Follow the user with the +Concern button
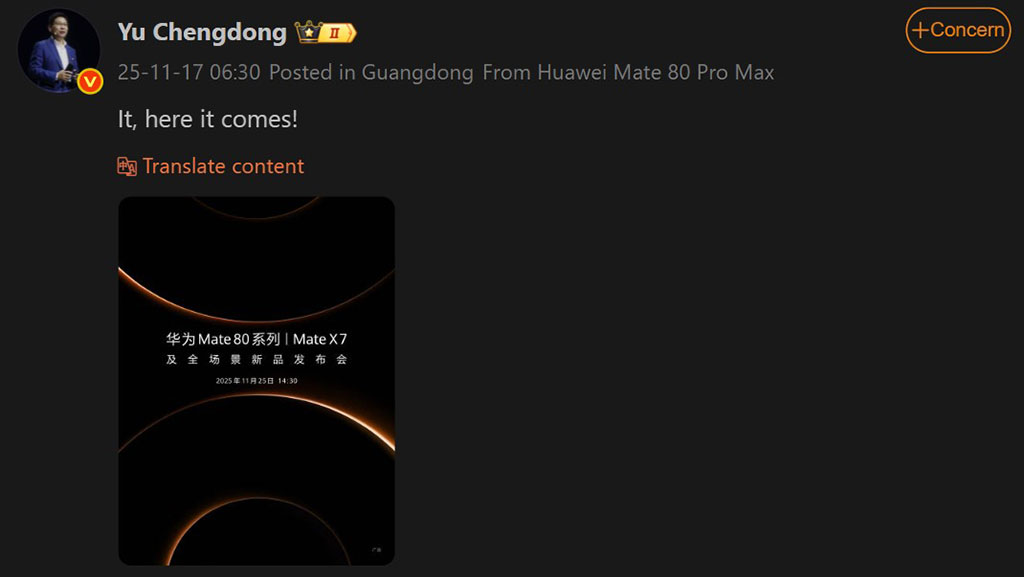The height and width of the screenshot is (577, 1024). pos(958,30)
